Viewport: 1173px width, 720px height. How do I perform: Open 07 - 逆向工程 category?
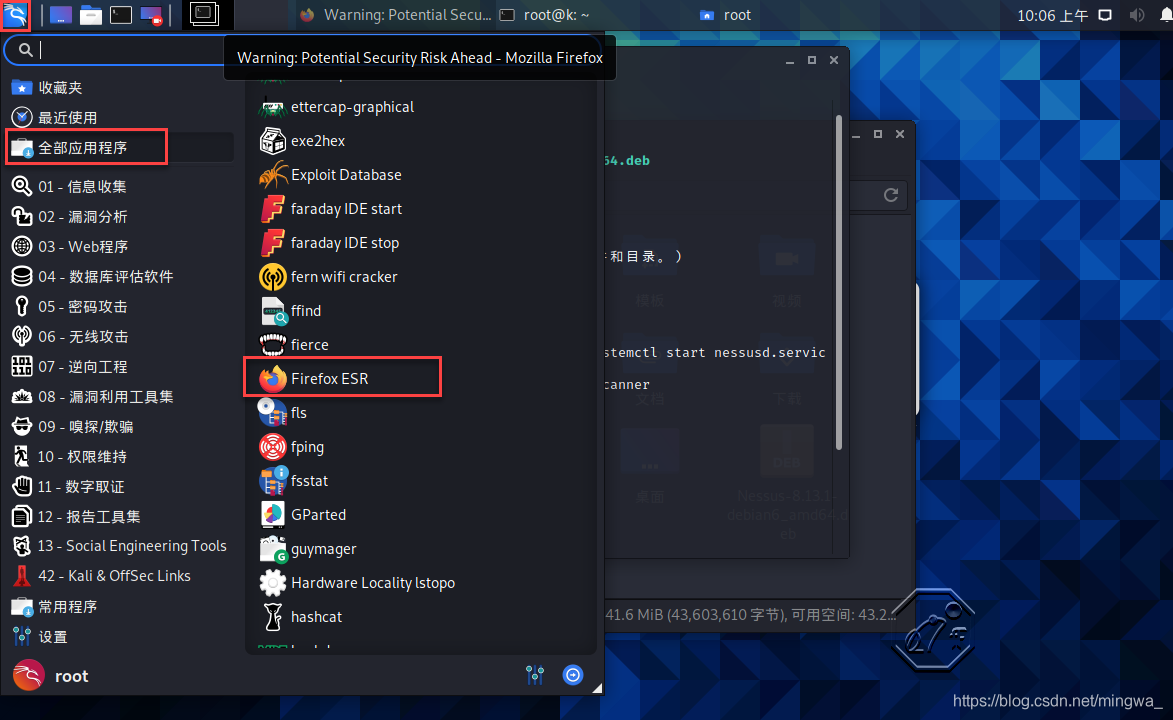(120, 367)
